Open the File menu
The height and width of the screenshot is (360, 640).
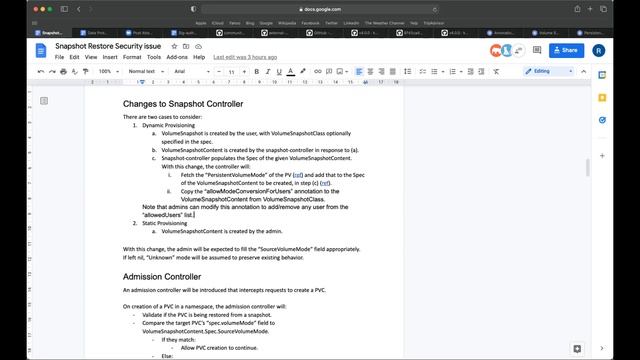[59, 57]
